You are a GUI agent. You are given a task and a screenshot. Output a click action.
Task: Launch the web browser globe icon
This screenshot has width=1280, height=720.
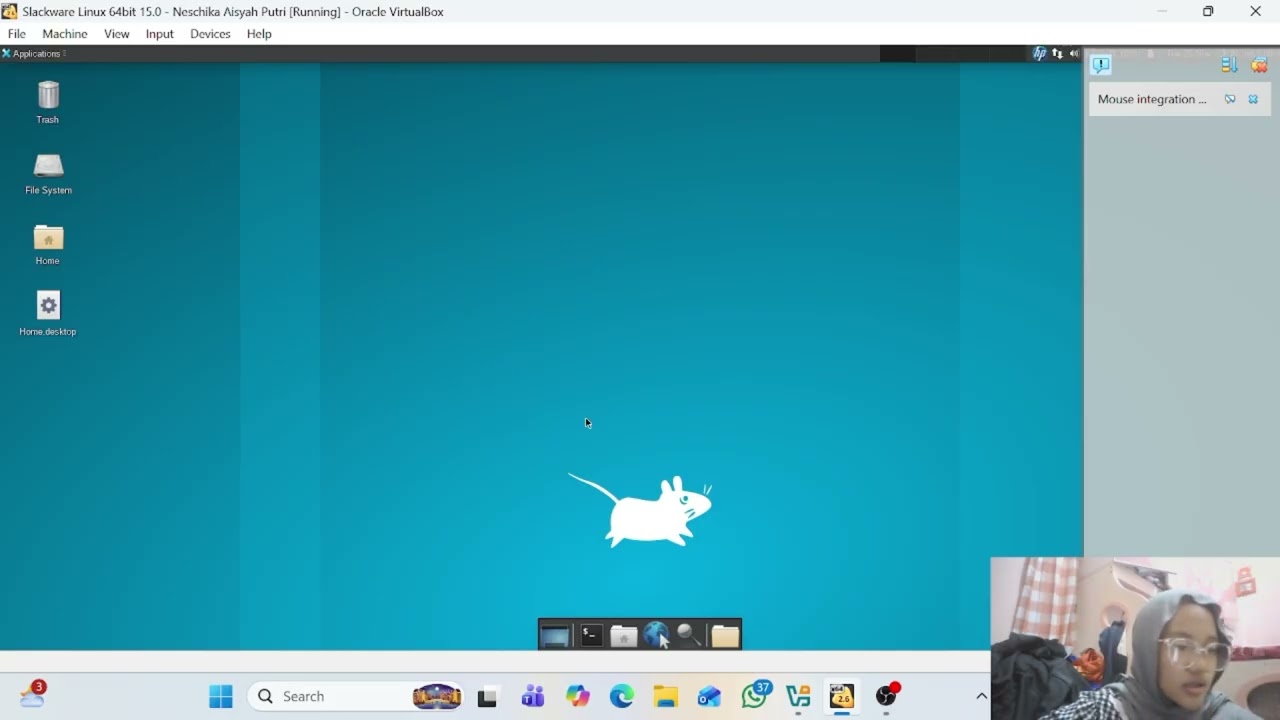[657, 636]
